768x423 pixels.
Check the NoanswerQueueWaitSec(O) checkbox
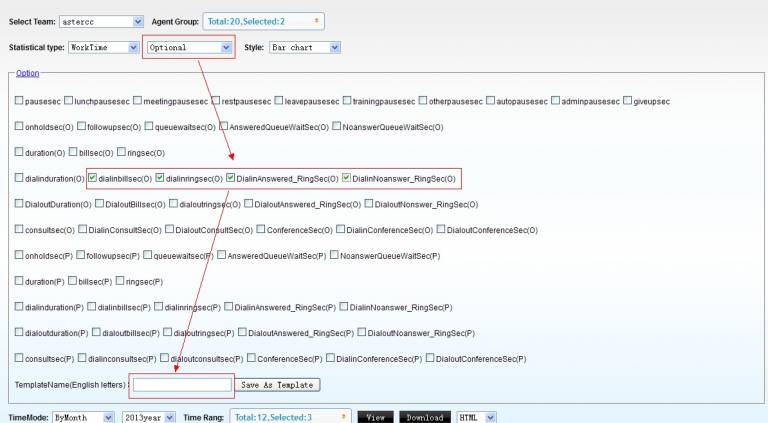click(x=336, y=126)
